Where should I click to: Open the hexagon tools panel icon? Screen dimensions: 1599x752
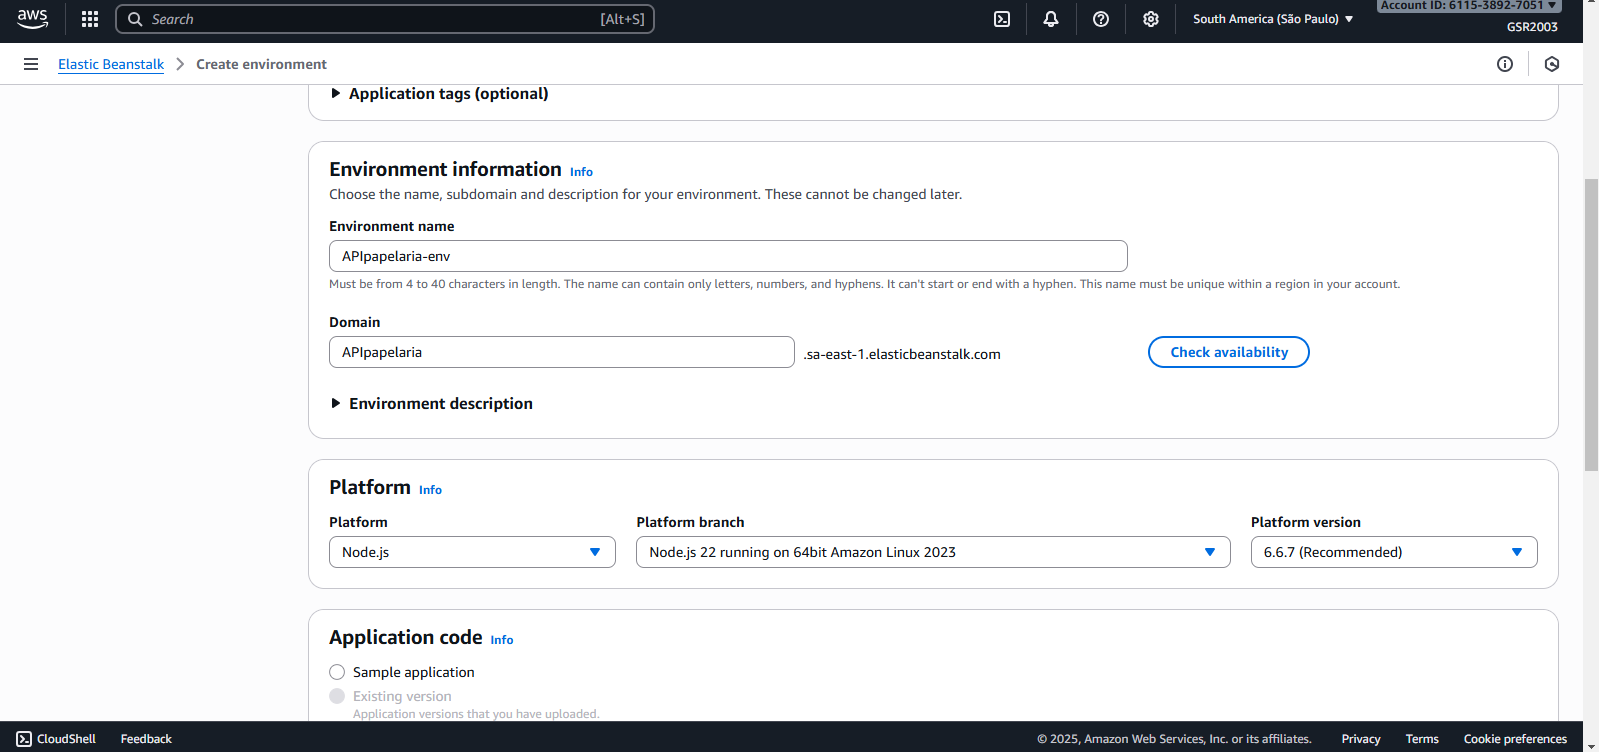[x=1552, y=64]
